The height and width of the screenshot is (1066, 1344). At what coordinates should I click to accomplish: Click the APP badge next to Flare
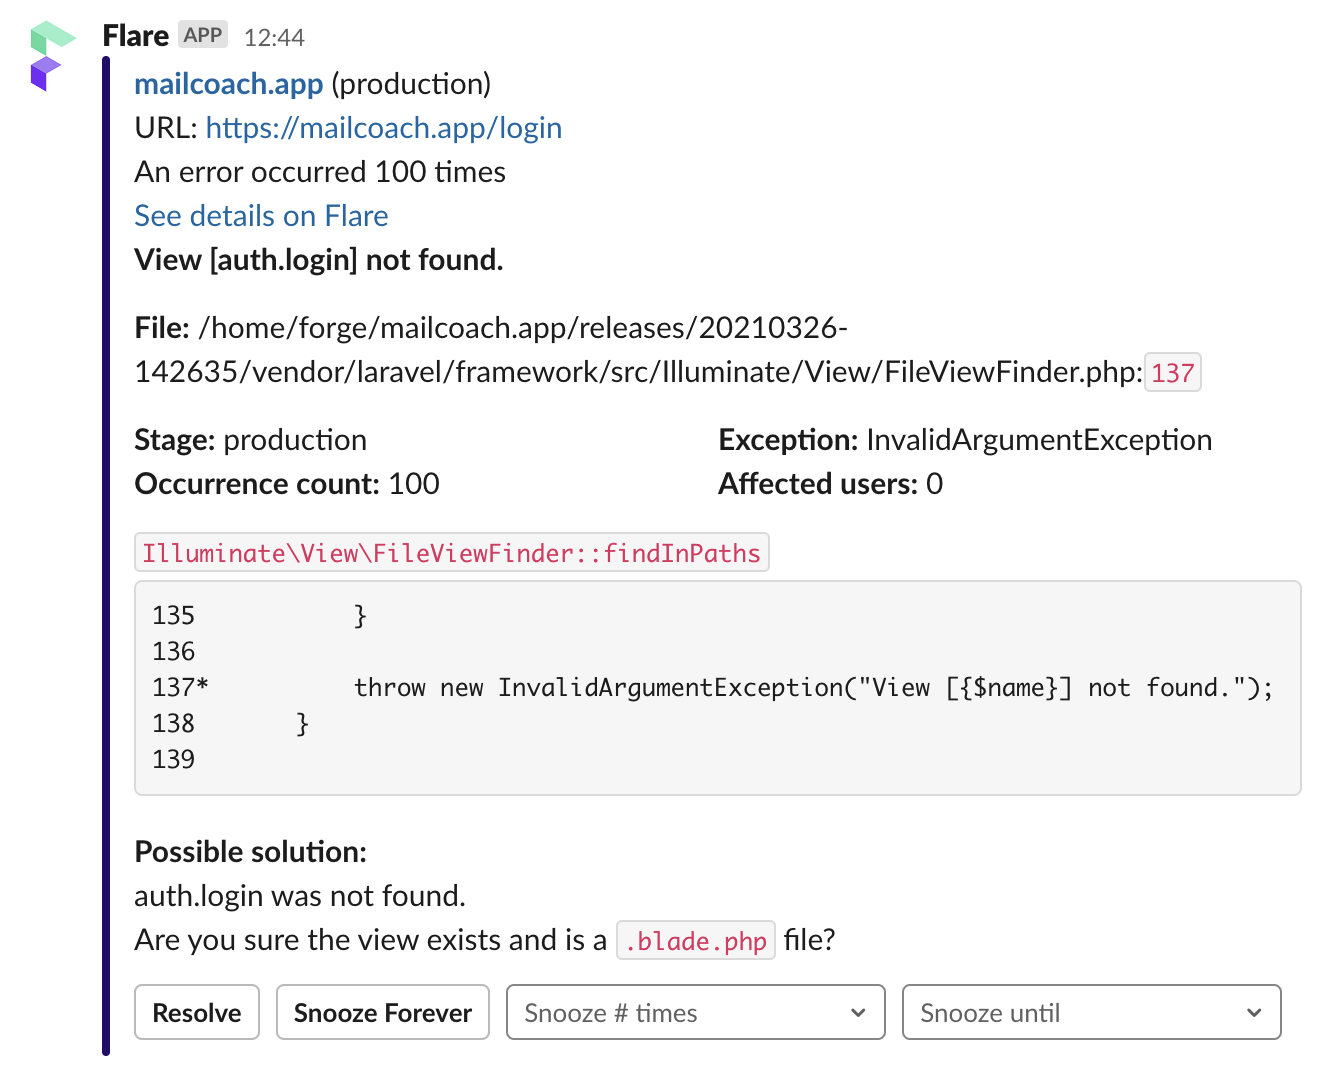click(203, 35)
